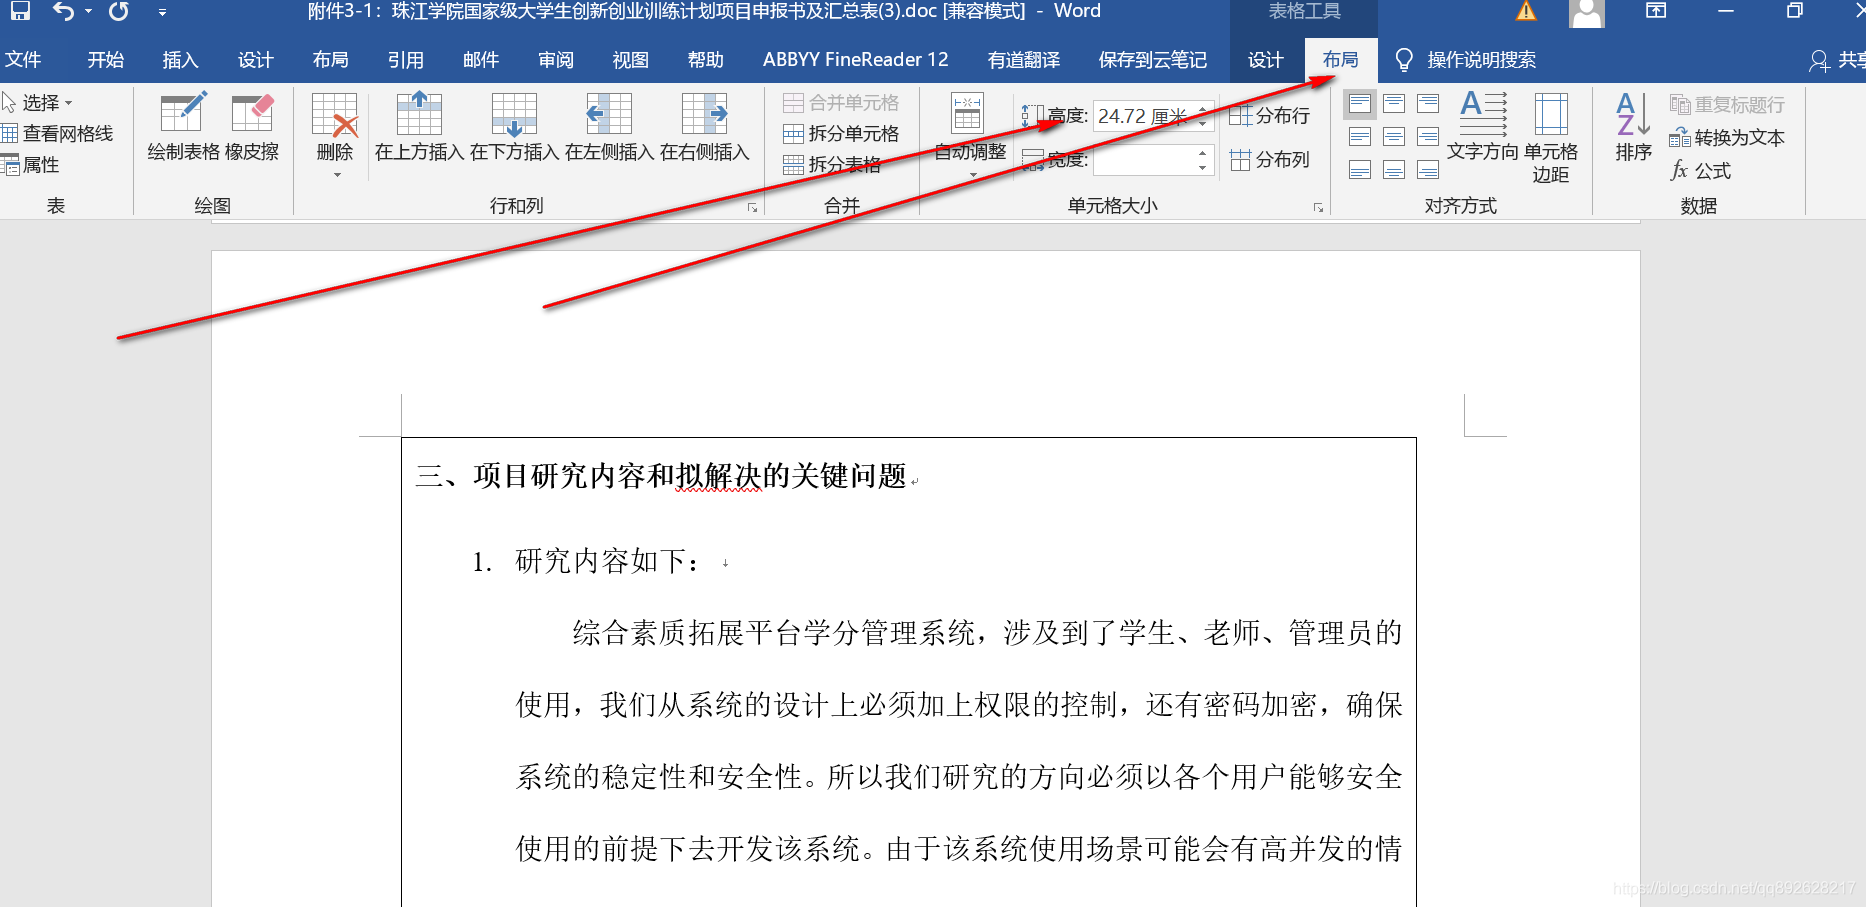
Task: Switch to the 插入 tab
Action: point(180,60)
